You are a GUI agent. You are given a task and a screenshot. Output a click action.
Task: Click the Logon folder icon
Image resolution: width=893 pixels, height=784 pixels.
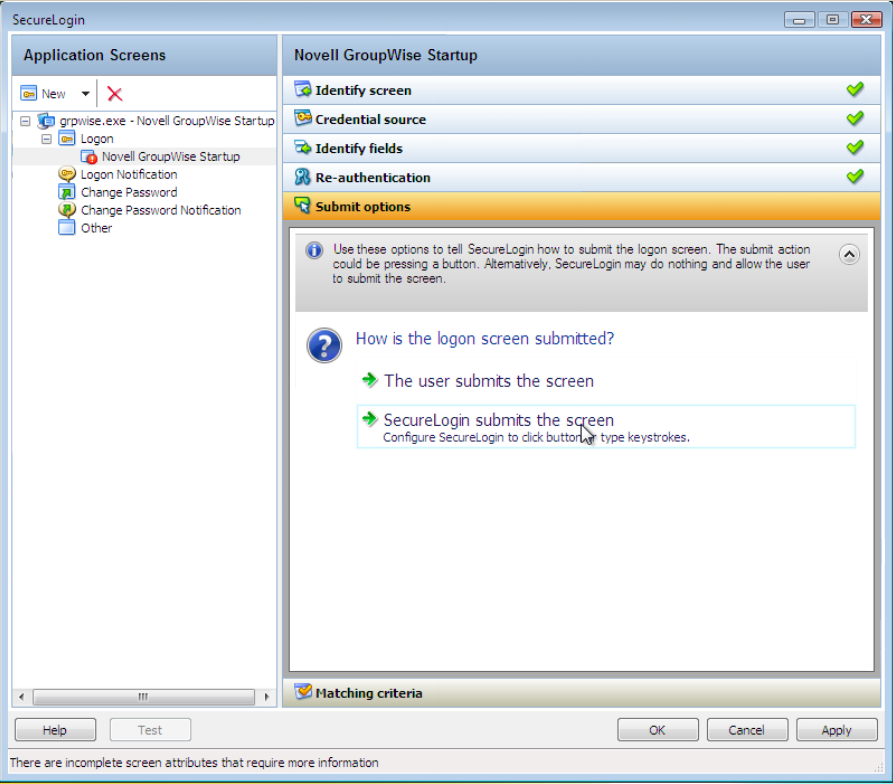coord(67,138)
